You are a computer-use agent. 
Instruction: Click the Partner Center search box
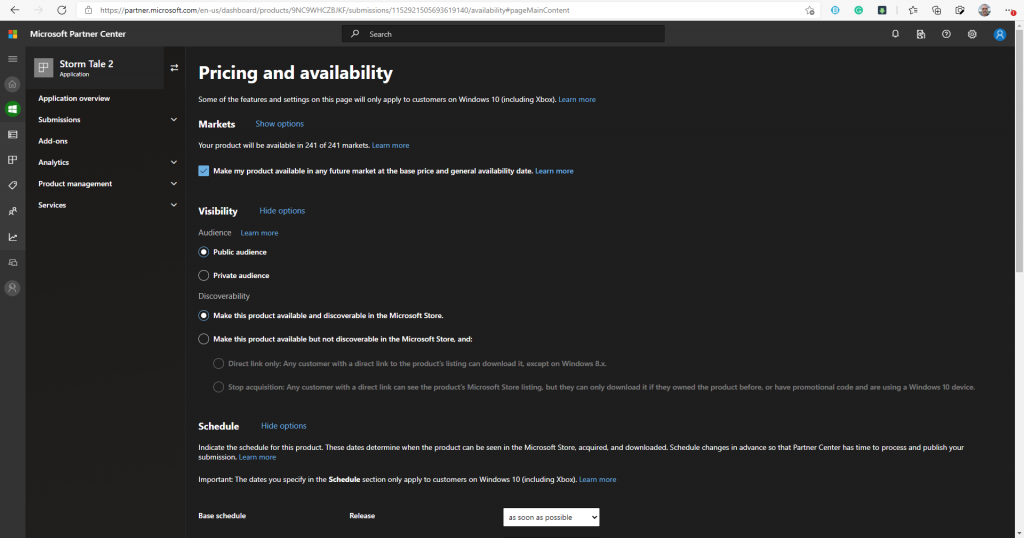coord(503,34)
